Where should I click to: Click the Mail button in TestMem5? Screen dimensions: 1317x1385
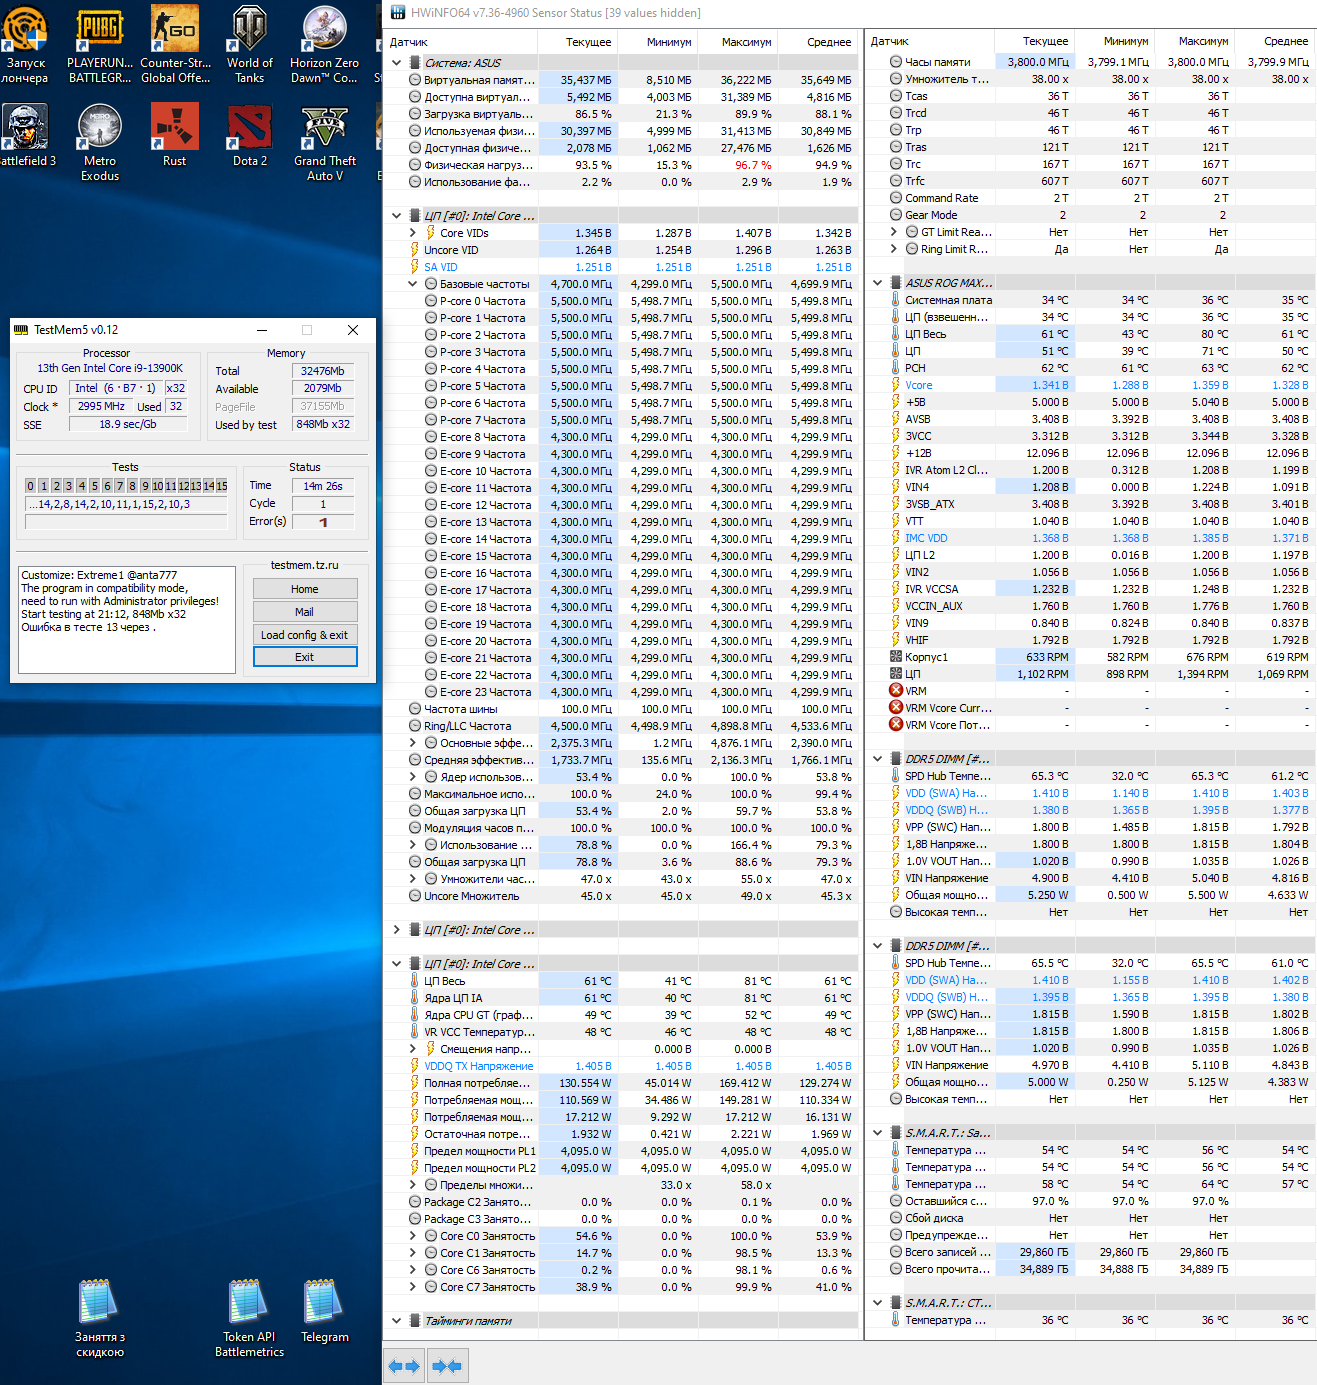click(x=305, y=612)
